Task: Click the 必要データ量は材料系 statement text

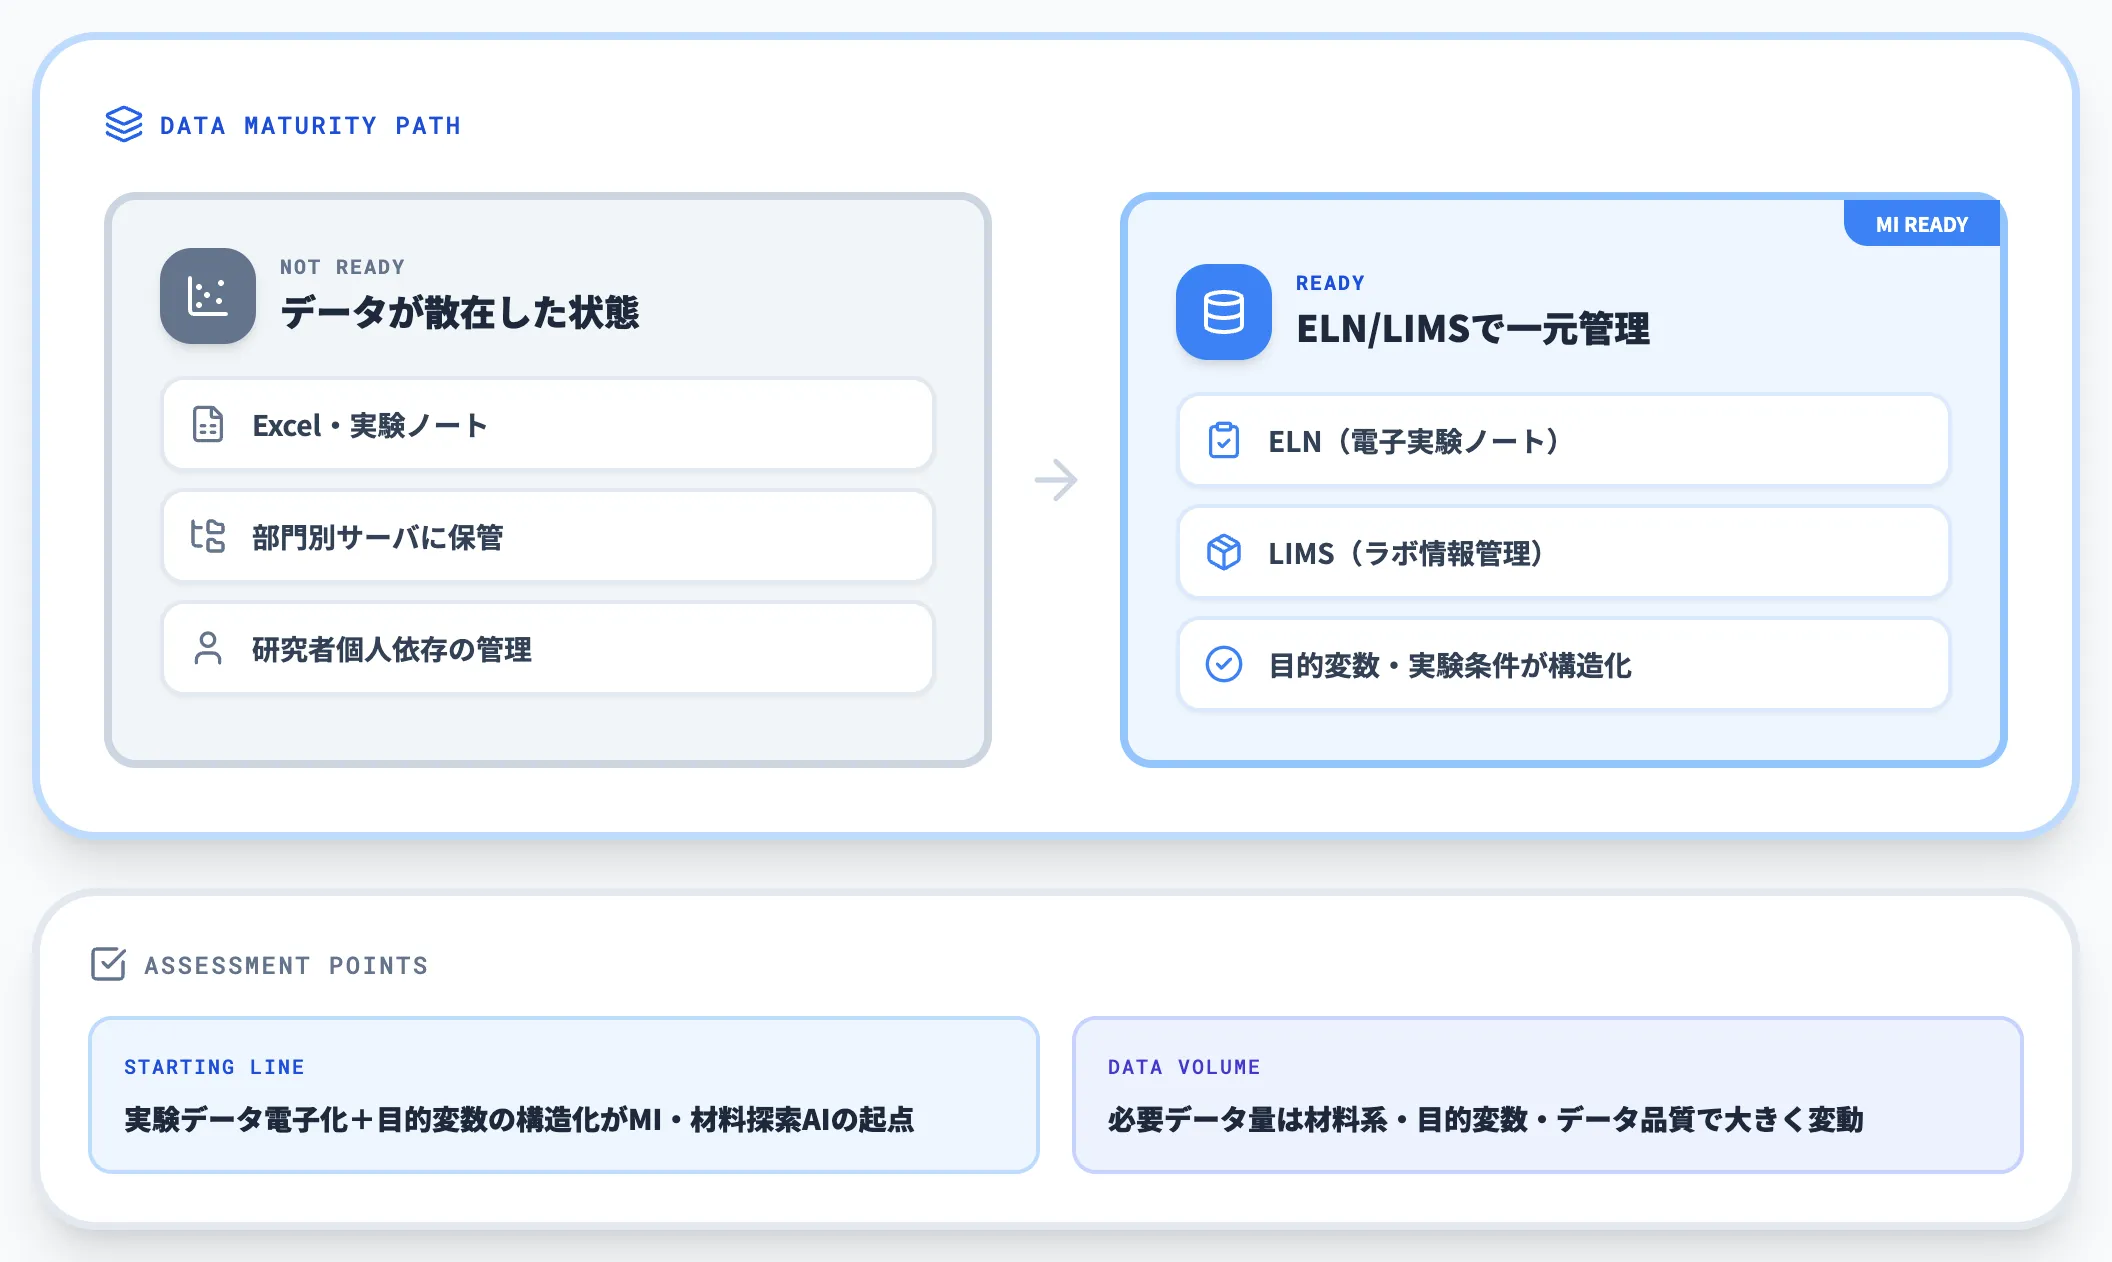Action: coord(1485,1119)
